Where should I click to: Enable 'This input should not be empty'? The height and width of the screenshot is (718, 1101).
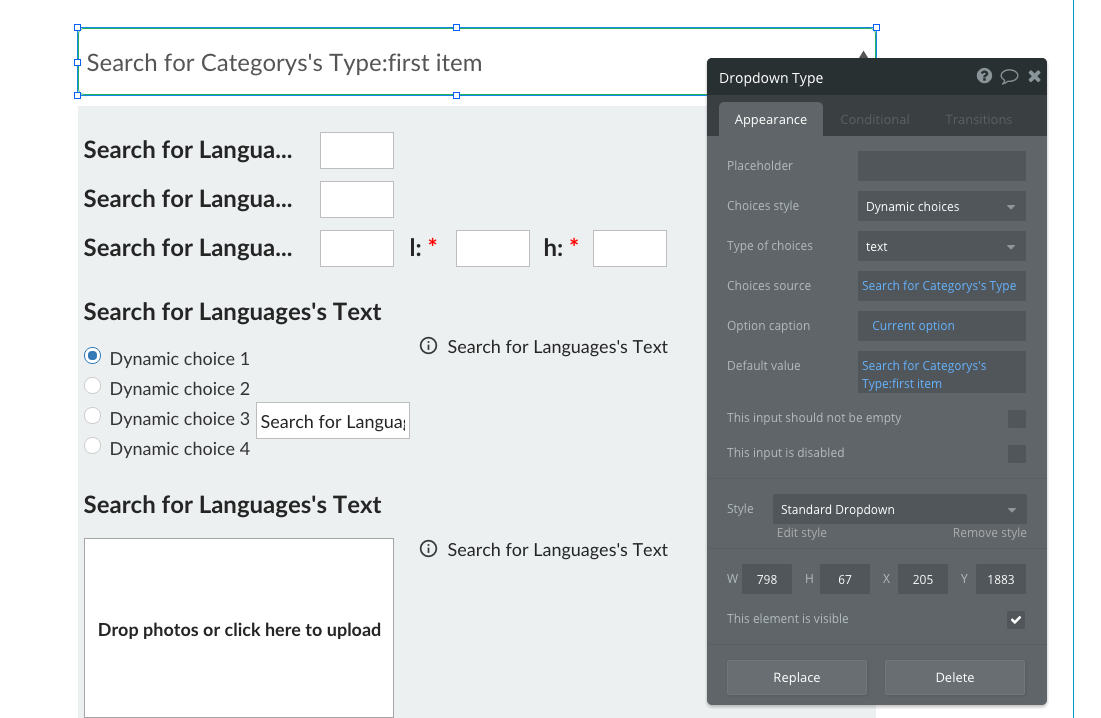point(1016,418)
